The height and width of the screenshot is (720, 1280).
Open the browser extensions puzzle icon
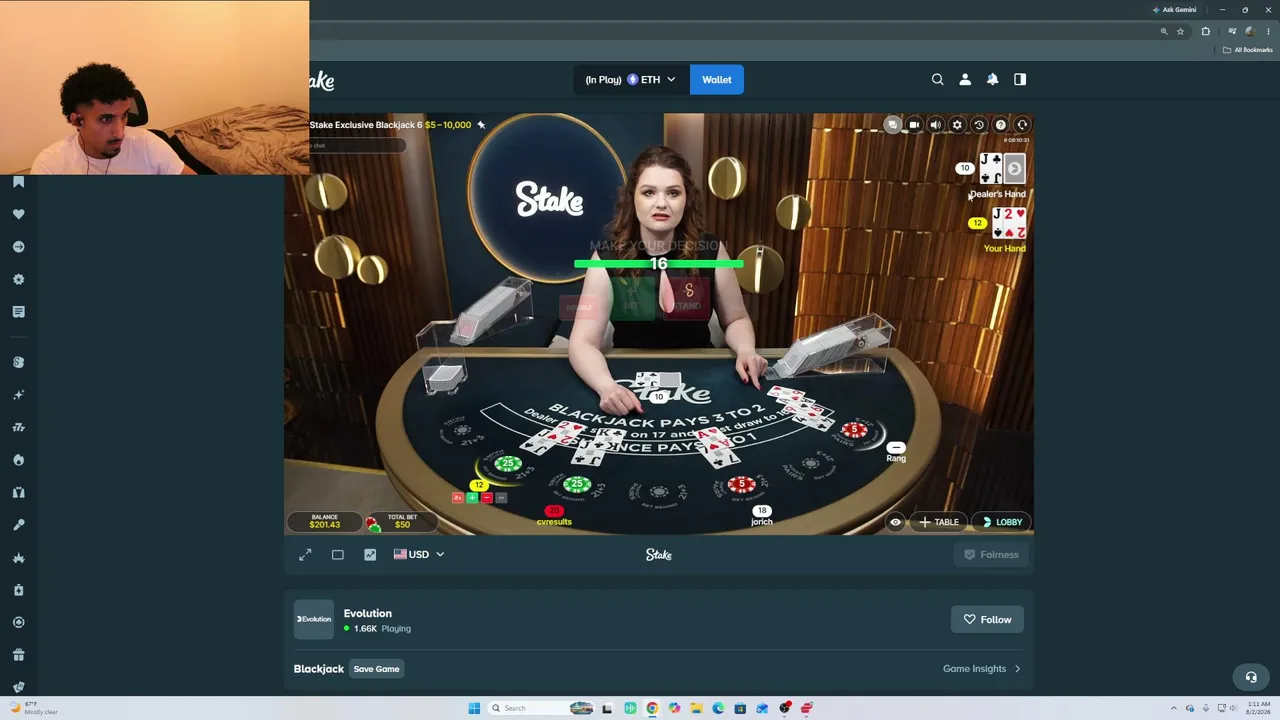pyautogui.click(x=1205, y=32)
